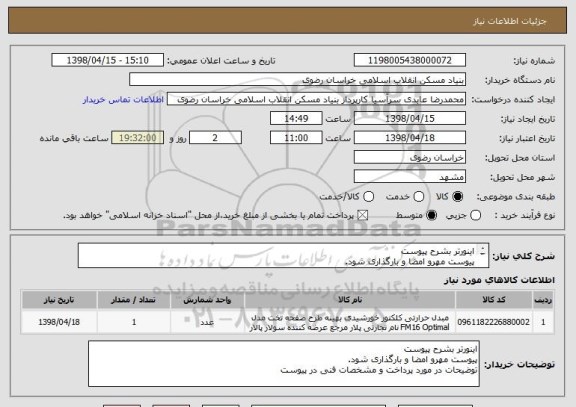Image resolution: width=576 pixels, height=407 pixels.
Task: Click the validity date field 1398/04/18
Action: click(410, 138)
